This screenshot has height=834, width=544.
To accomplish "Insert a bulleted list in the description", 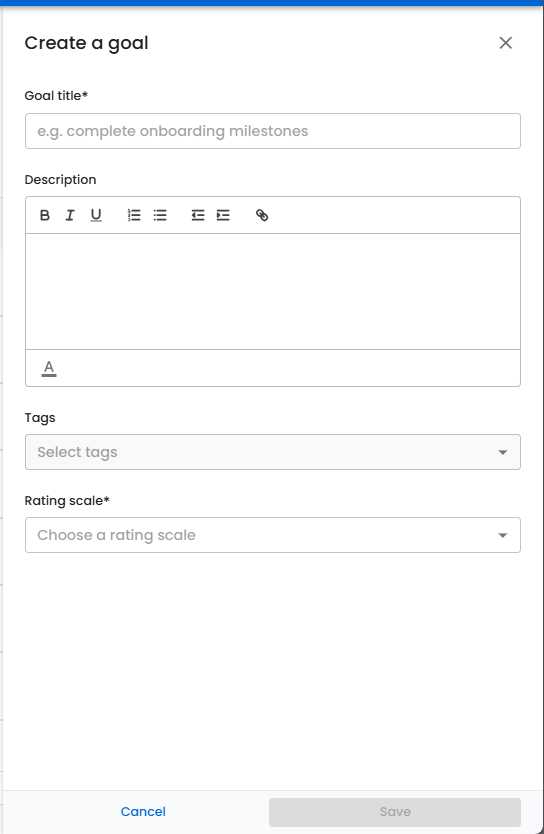I will pyautogui.click(x=160, y=215).
